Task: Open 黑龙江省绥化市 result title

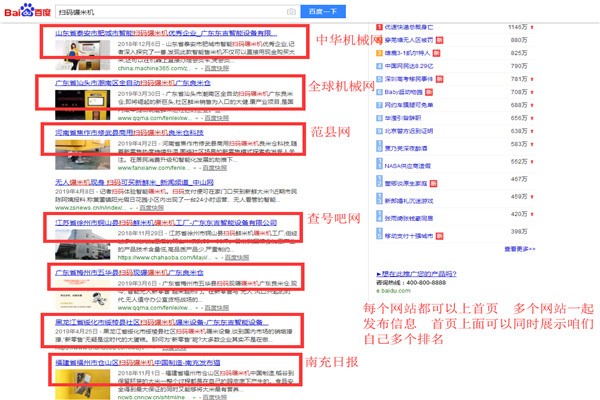Action: coord(162,322)
